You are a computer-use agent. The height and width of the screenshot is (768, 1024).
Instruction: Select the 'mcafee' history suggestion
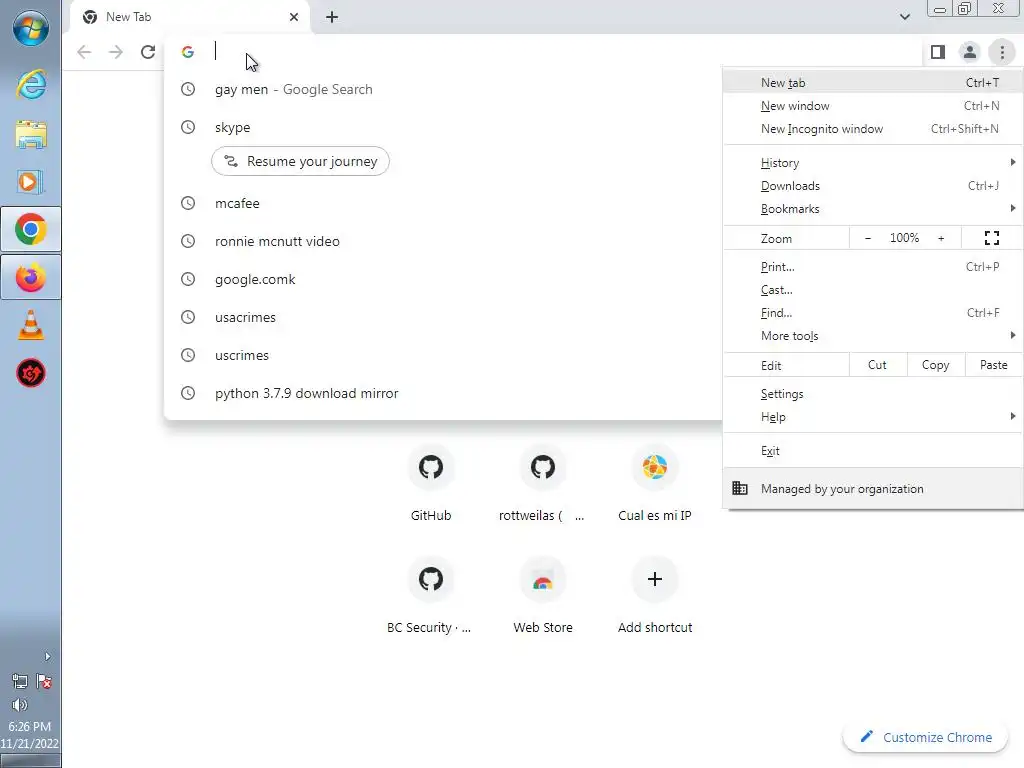click(x=443, y=203)
